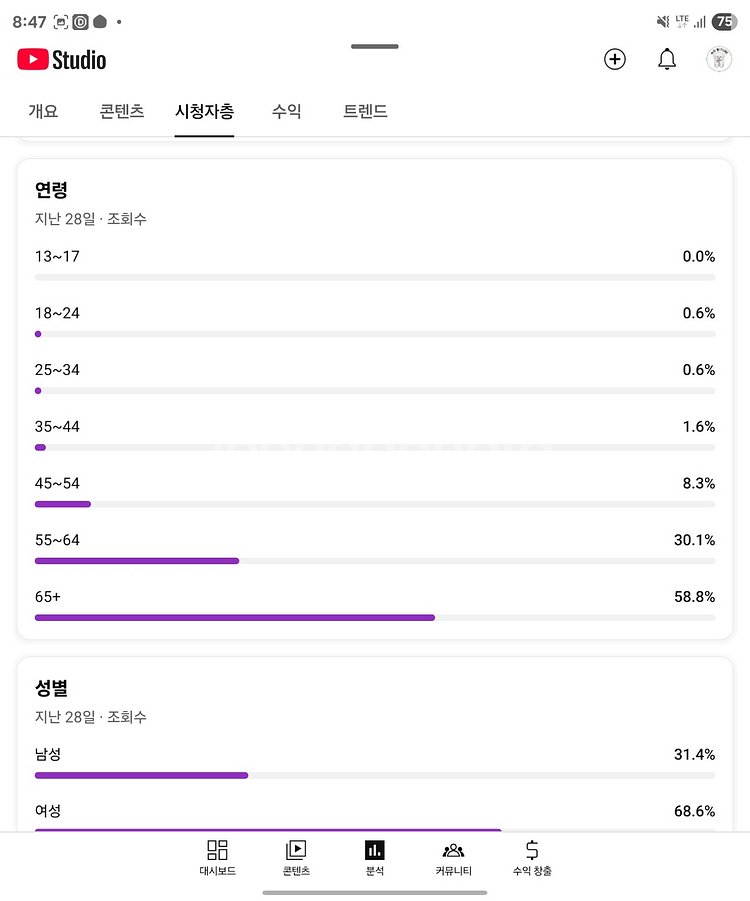This screenshot has width=750, height=901.
Task: Go to 대시보드 in bottom navigation
Action: pos(217,858)
